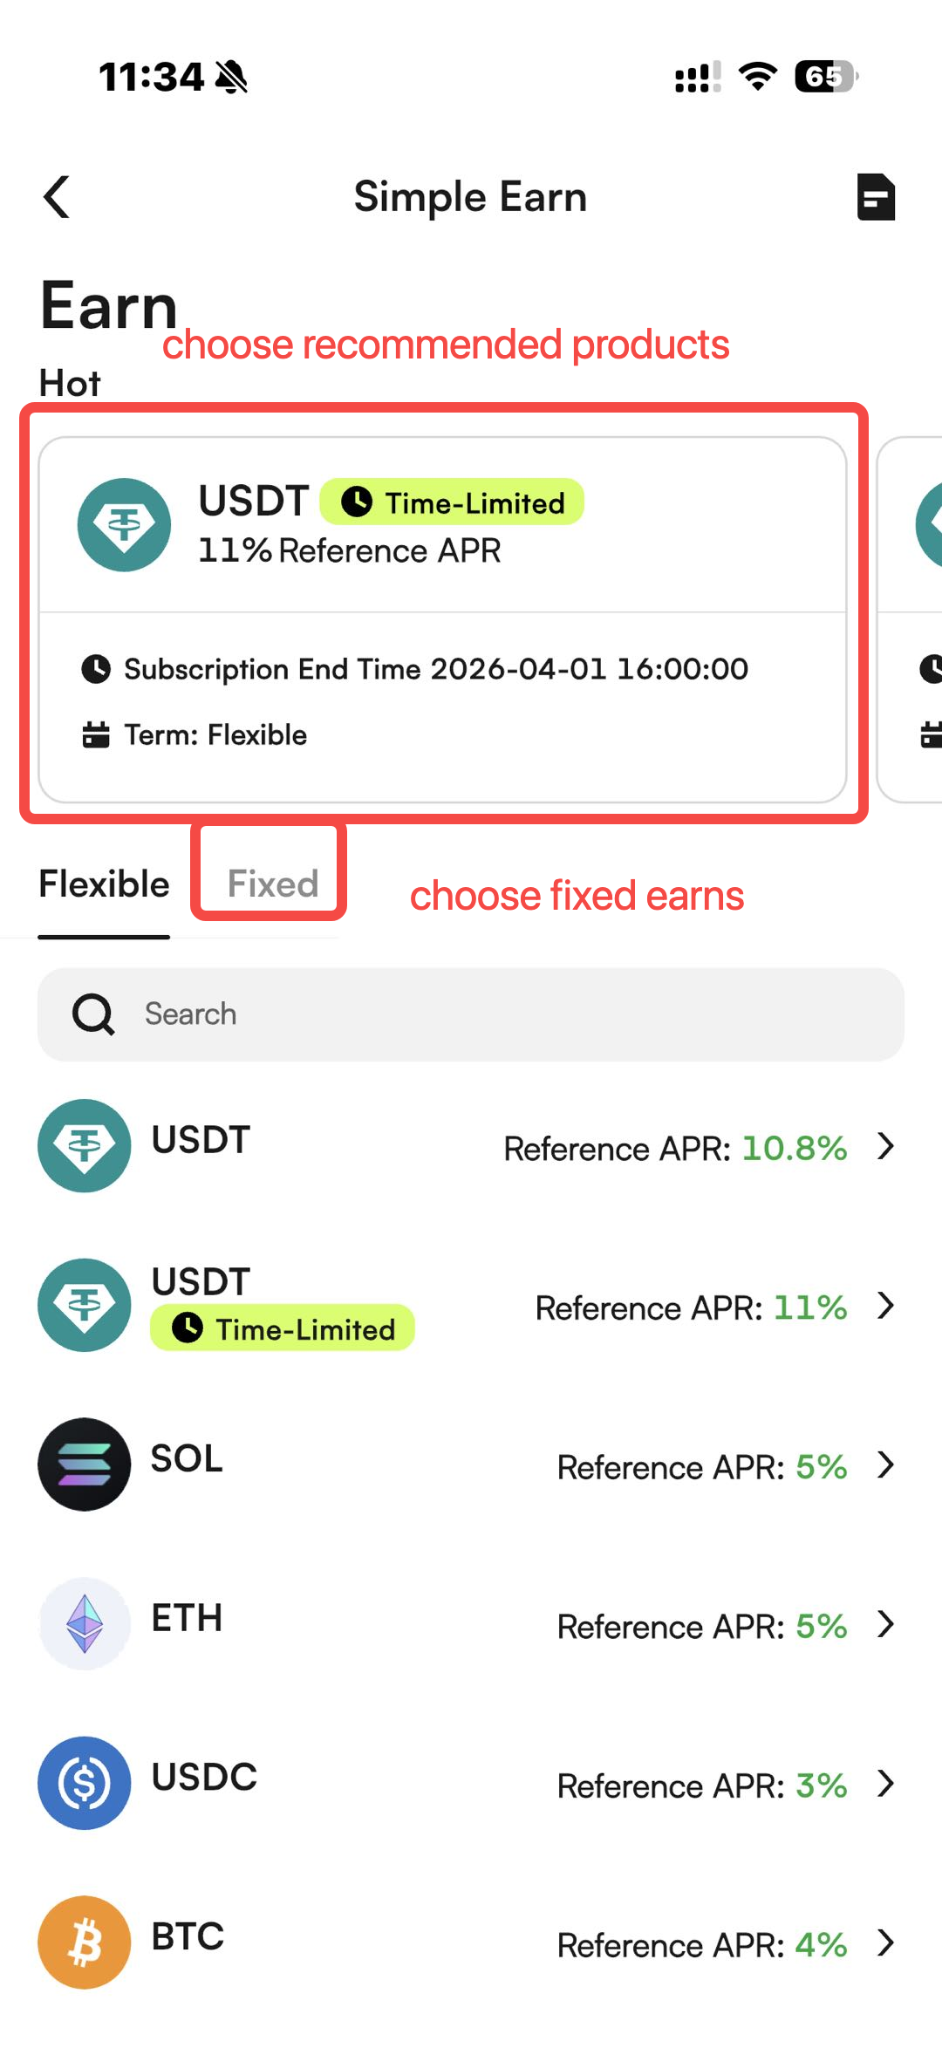Expand the BTC row chevron
The image size is (942, 2048).
pyautogui.click(x=885, y=1943)
